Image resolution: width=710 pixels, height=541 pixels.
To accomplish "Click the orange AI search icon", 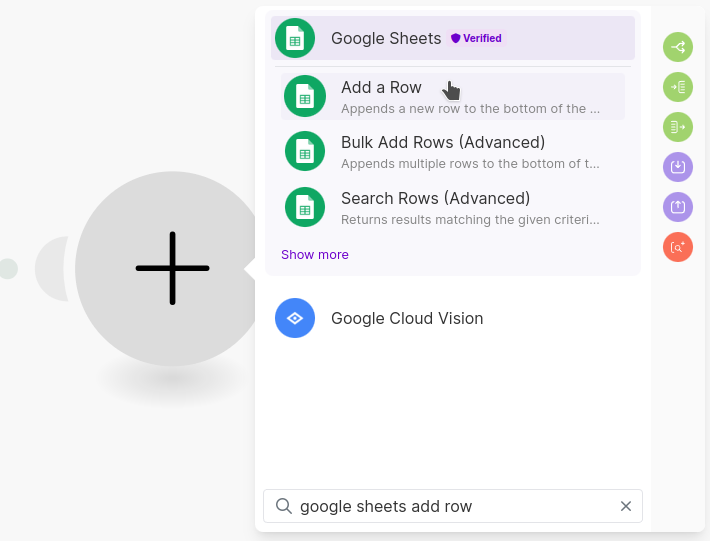I will 678,247.
